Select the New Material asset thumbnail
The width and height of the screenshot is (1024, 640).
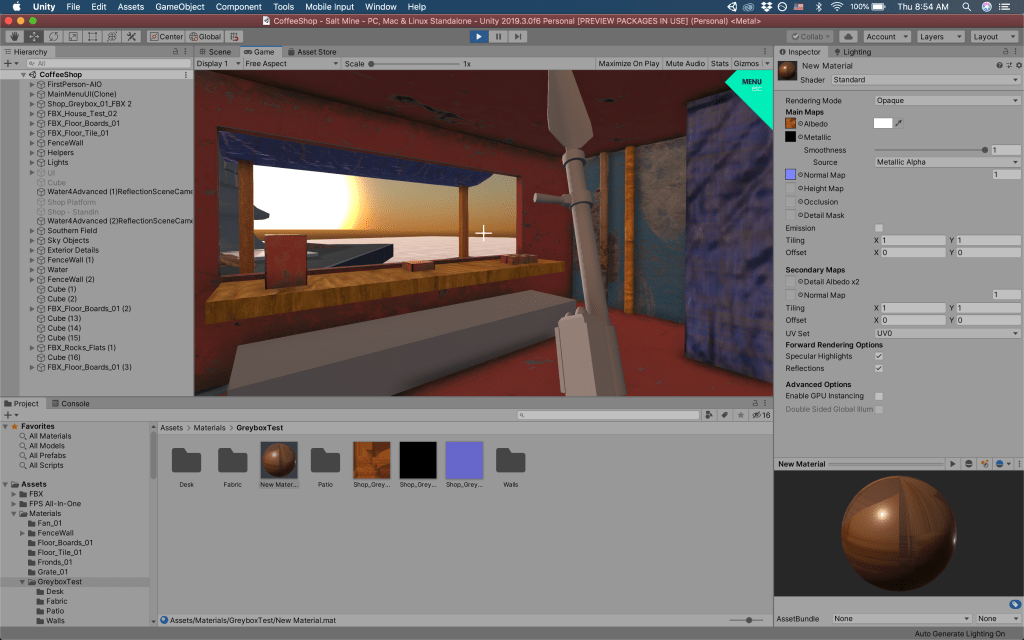(279, 460)
